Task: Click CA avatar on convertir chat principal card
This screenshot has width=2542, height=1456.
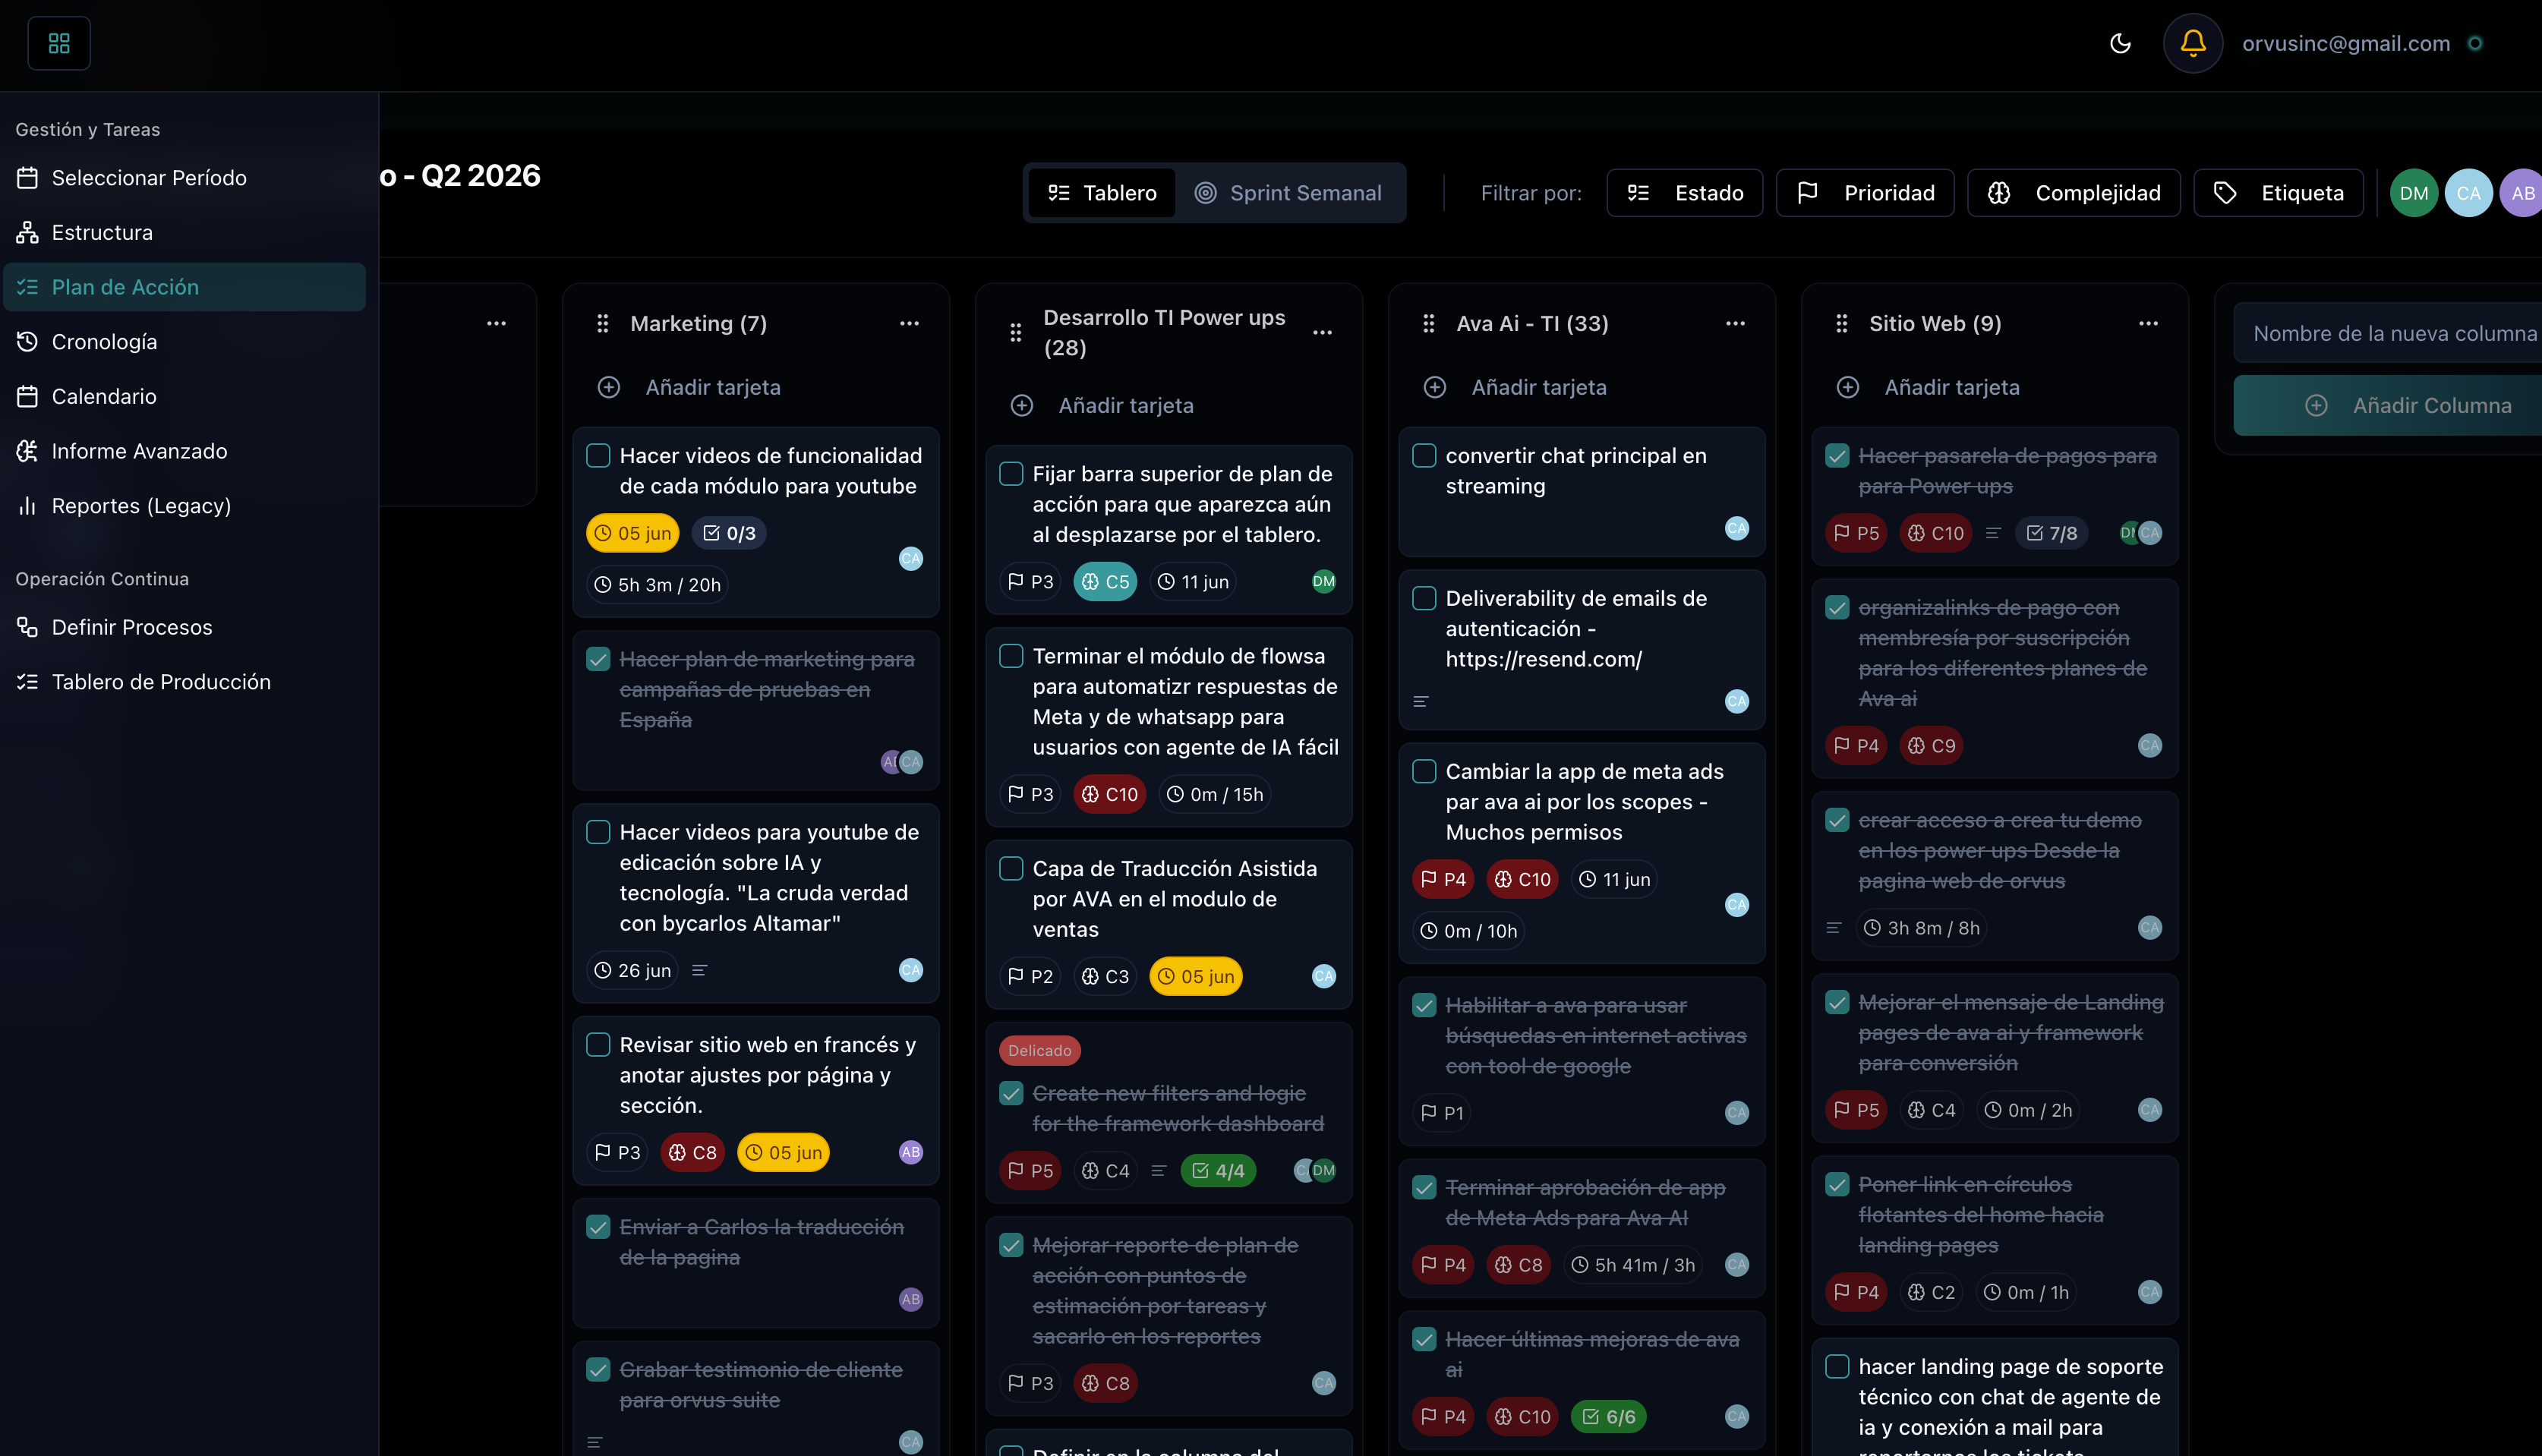Action: (x=1737, y=528)
